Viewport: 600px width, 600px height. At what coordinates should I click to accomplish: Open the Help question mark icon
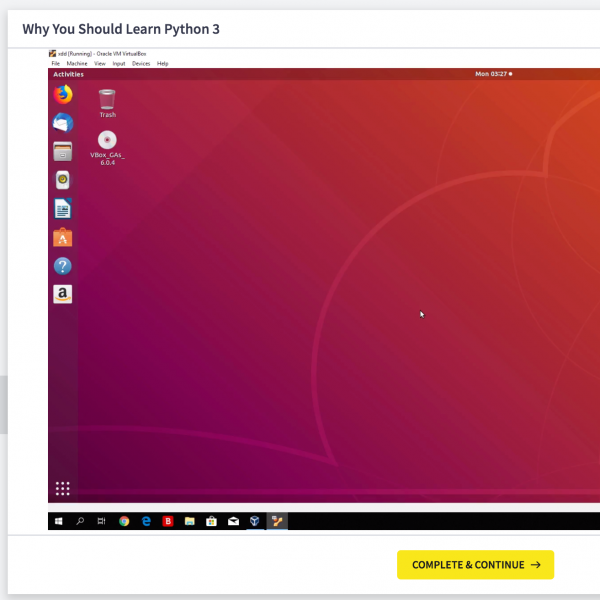[63, 266]
